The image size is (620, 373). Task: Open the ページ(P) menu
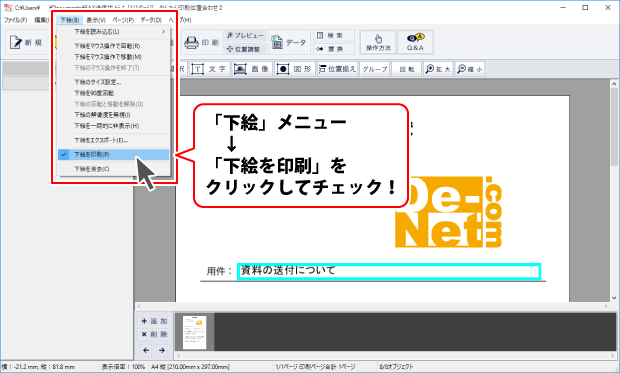123,20
